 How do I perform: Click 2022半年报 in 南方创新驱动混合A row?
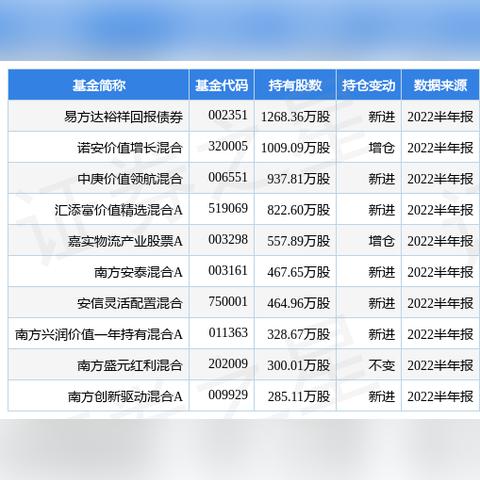[440, 397]
